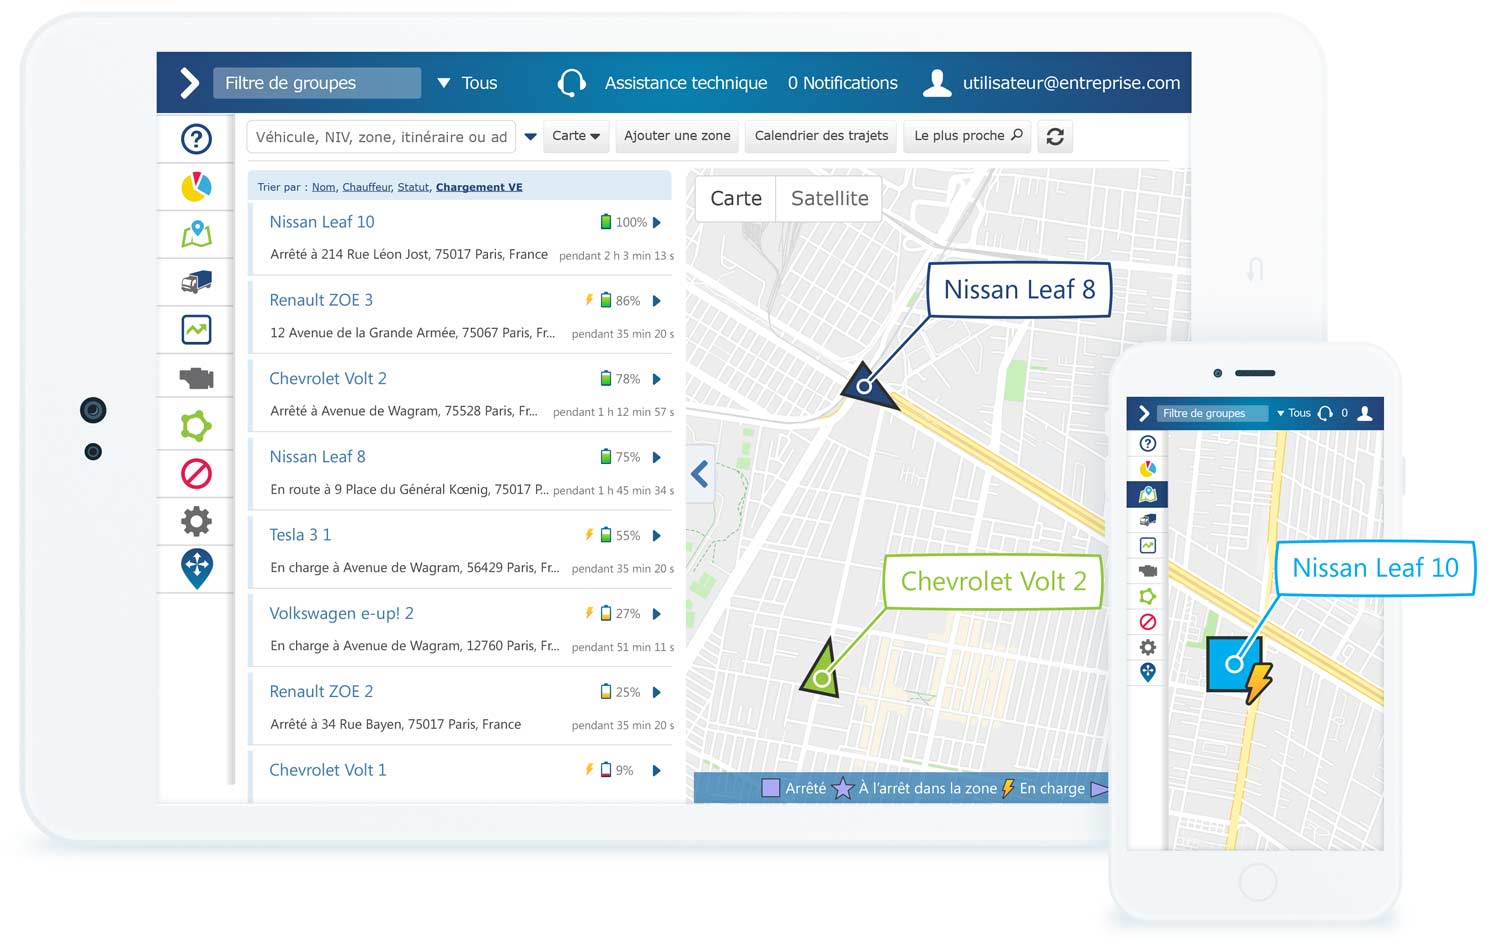The width and height of the screenshot is (1496, 950).
Task: Open the vehicles truck sidebar icon on tablet
Action: [x=196, y=282]
